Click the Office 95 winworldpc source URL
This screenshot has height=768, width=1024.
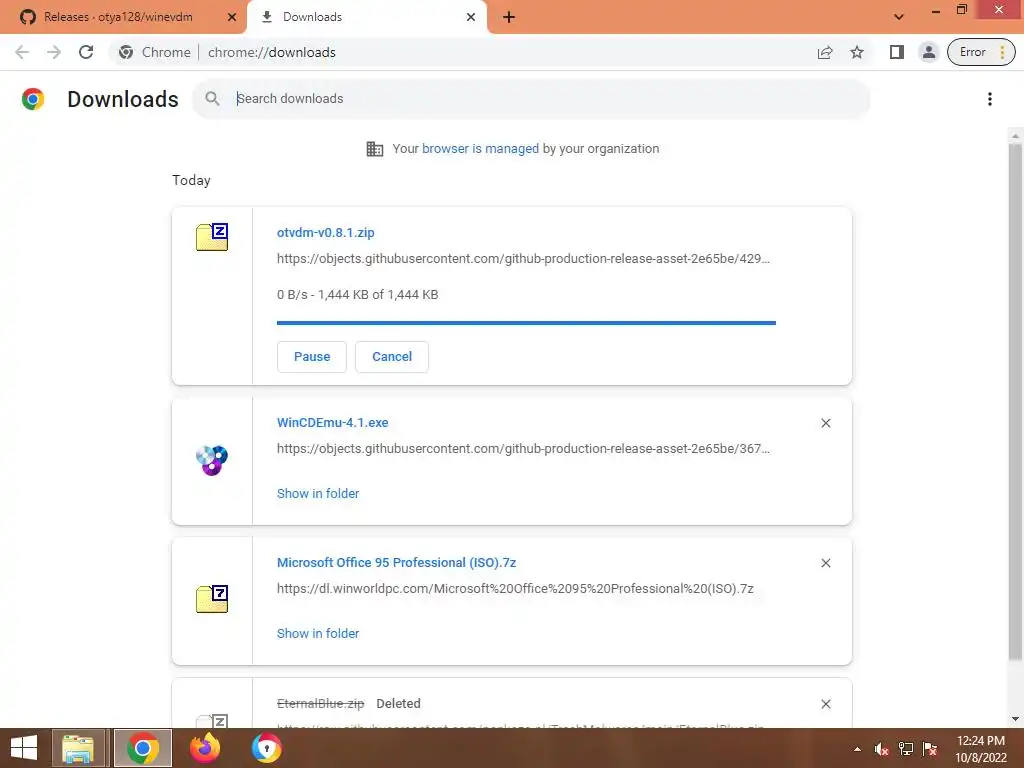coord(515,589)
